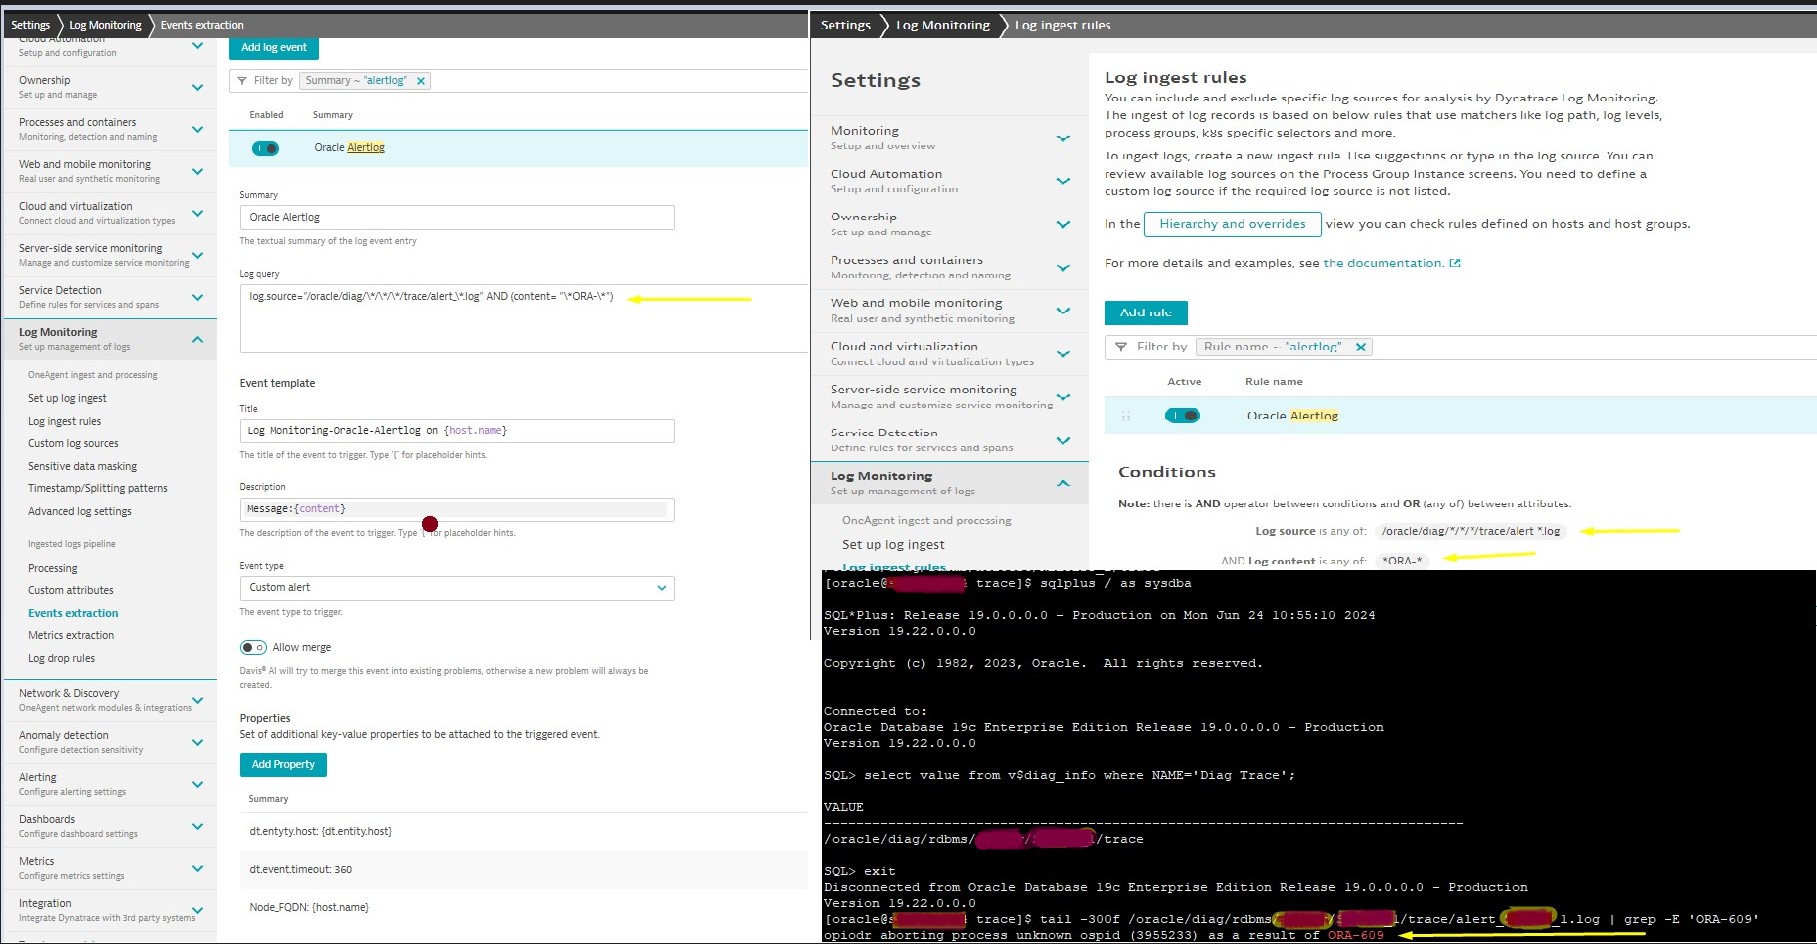Open the Hierarchy and overrides view
Screen dimensions: 1817x944
[1232, 224]
